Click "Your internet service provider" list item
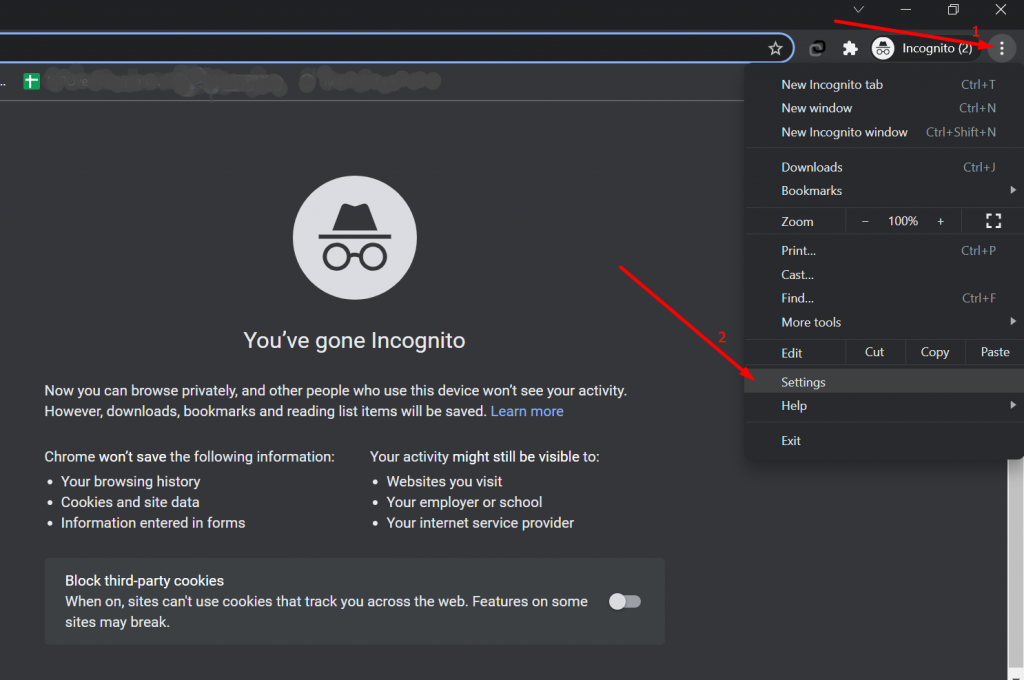 point(480,523)
